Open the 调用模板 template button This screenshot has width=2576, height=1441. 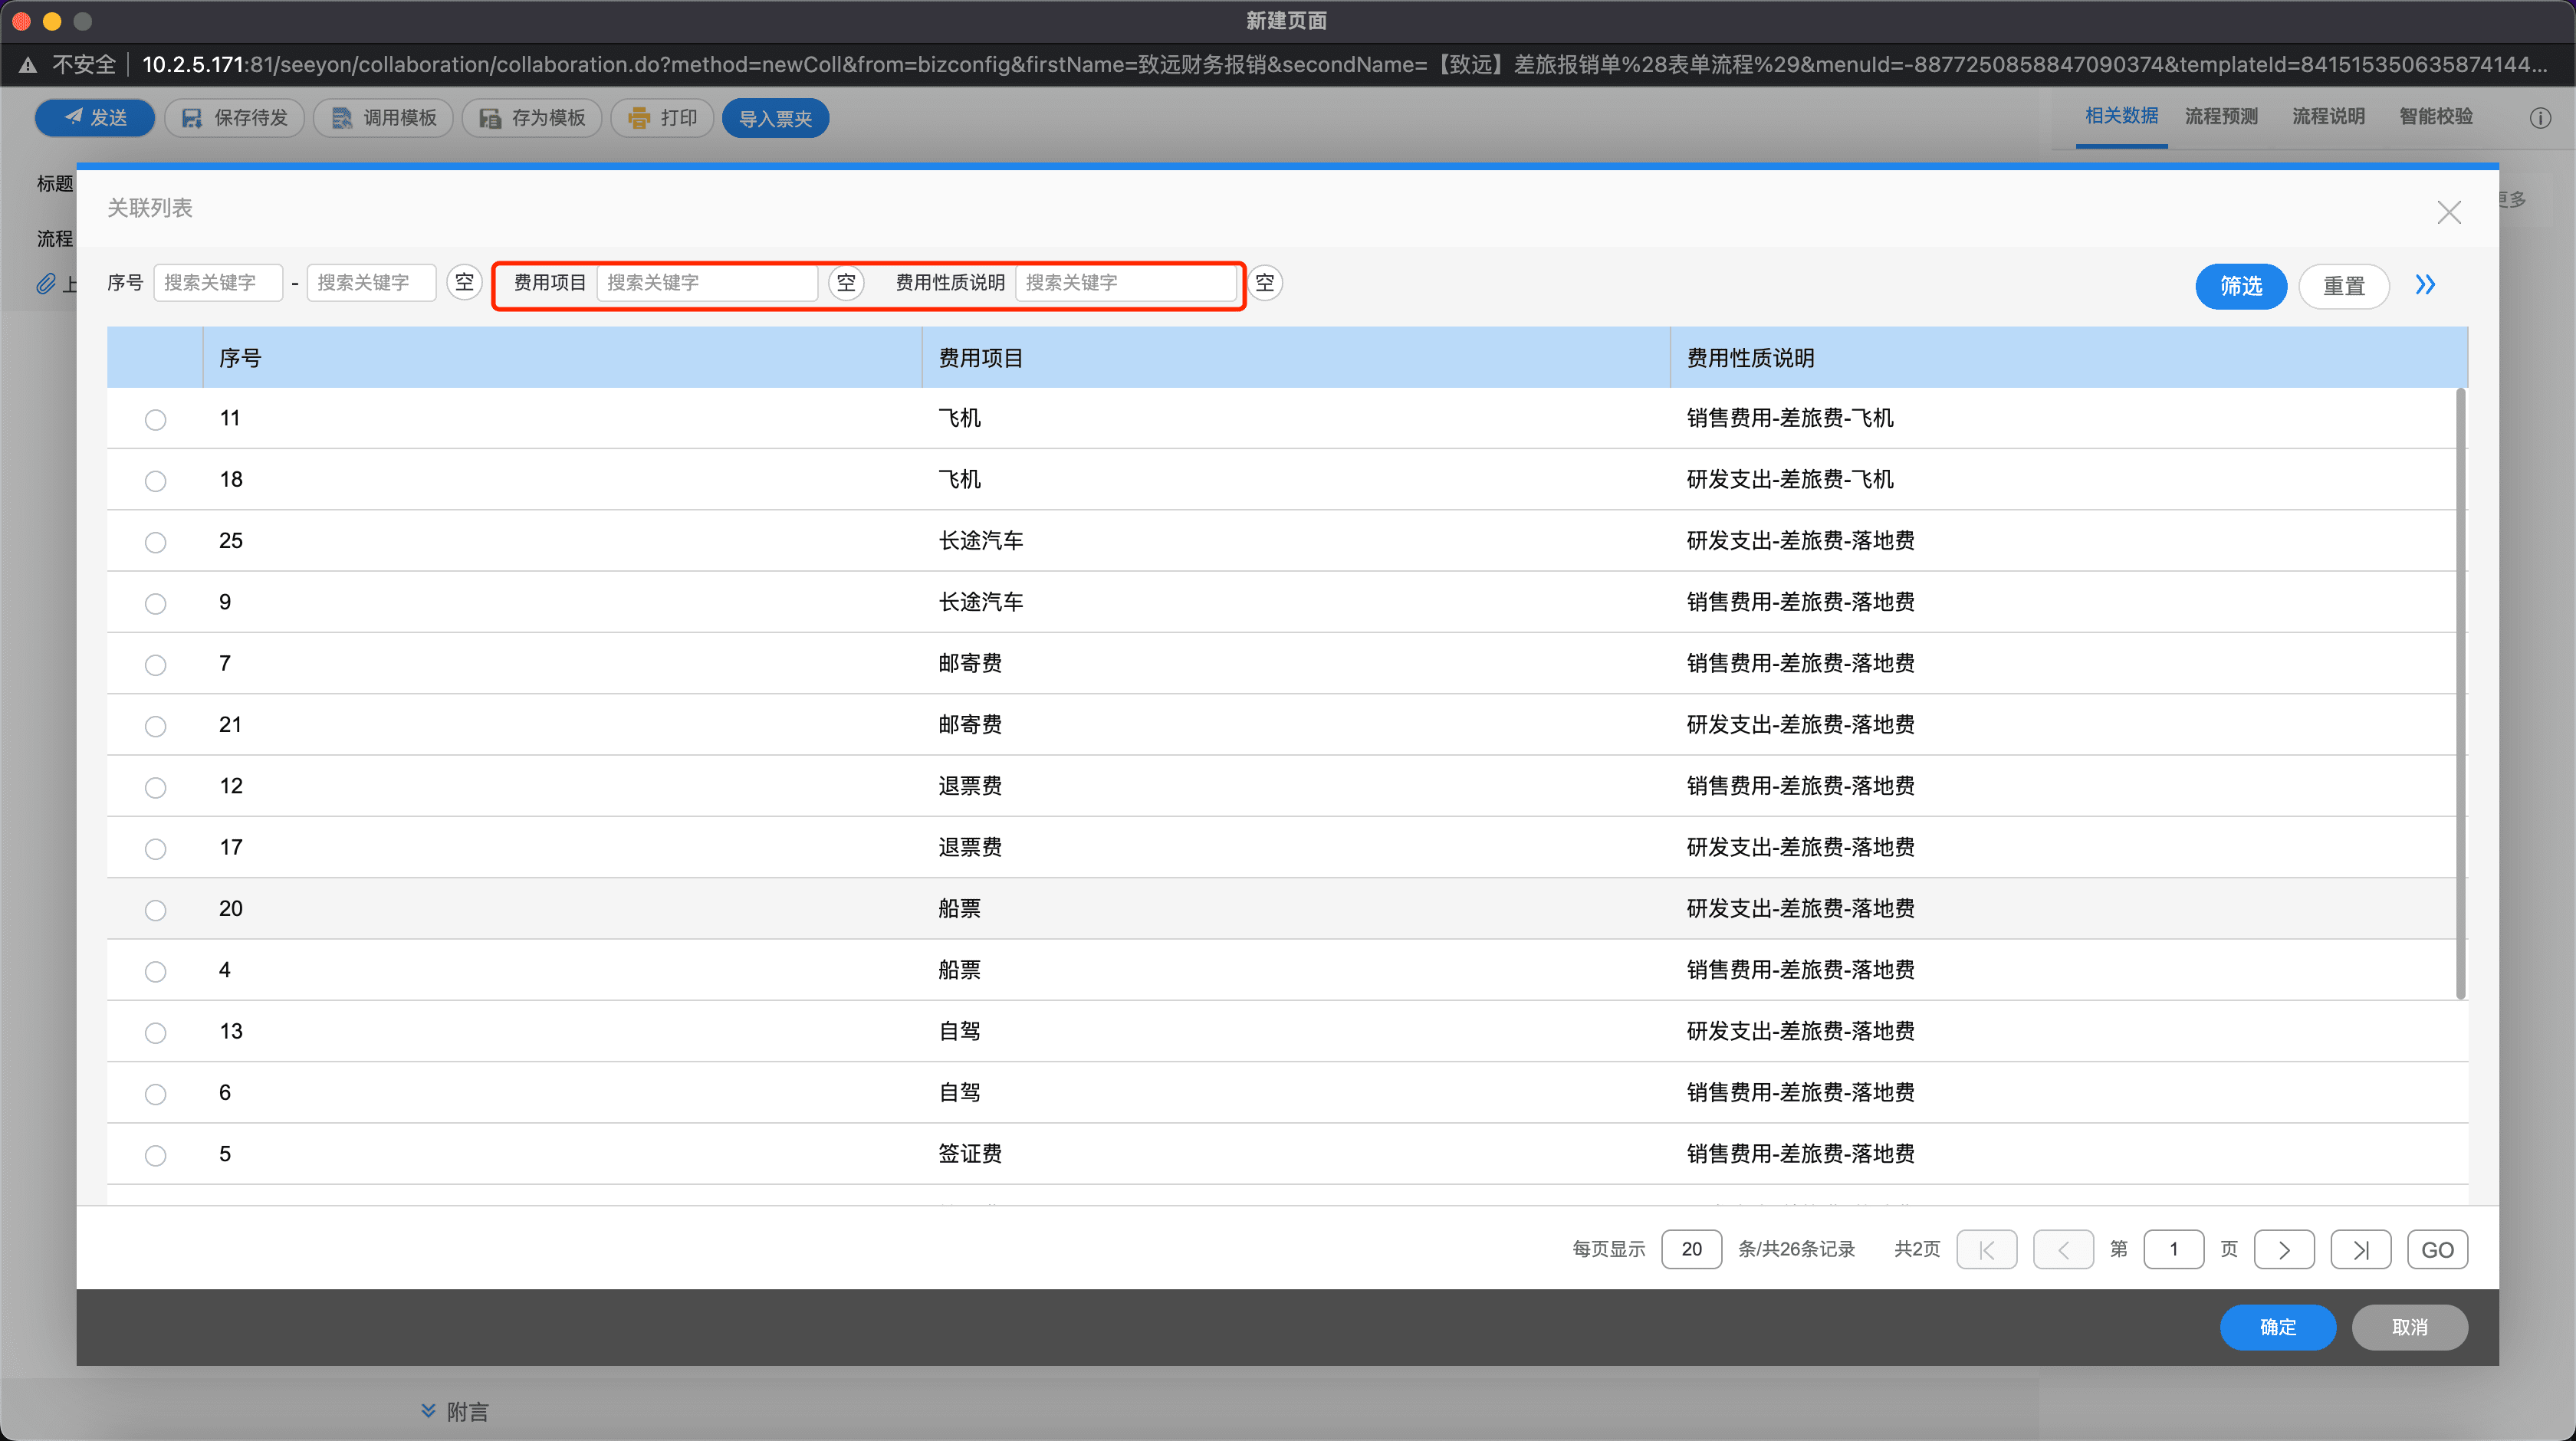(x=383, y=118)
